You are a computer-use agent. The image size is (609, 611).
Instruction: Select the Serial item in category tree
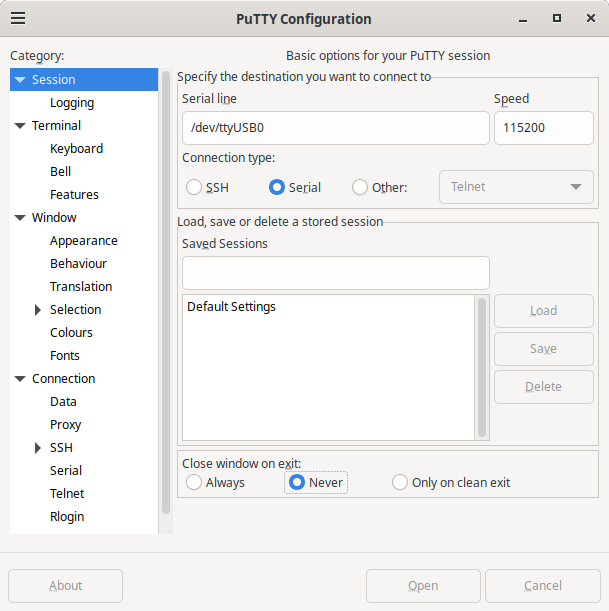(66, 471)
